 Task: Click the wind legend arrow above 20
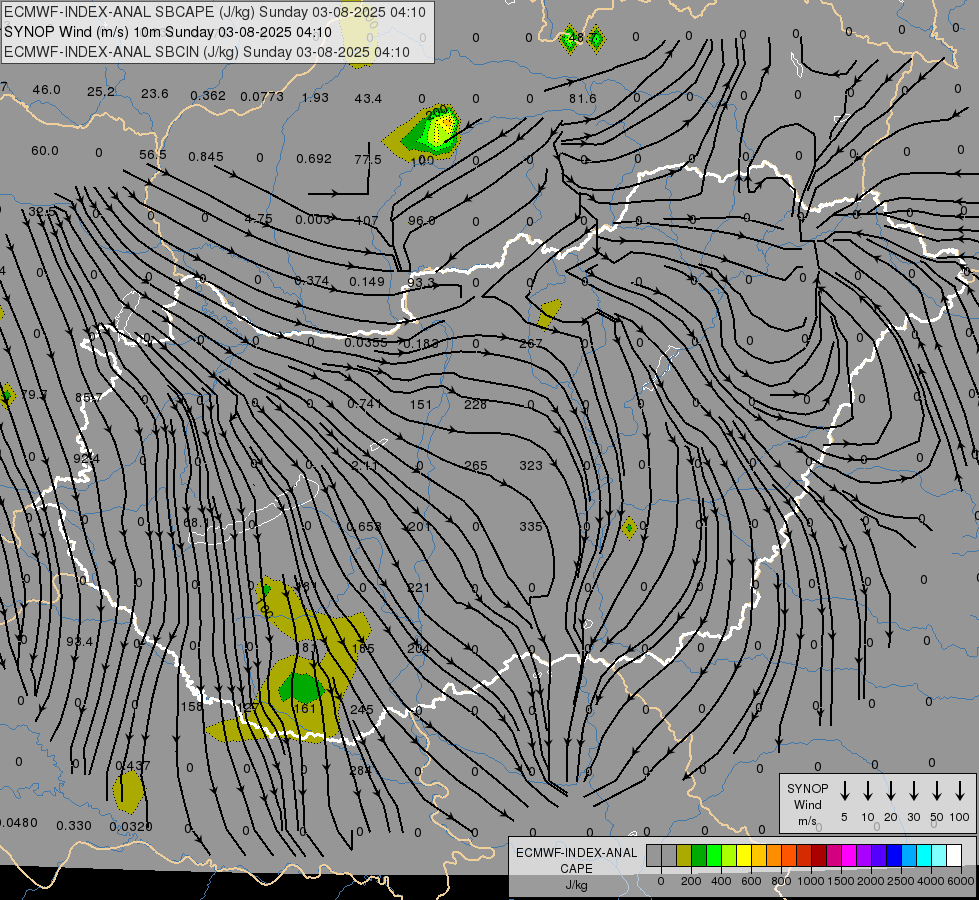click(891, 791)
